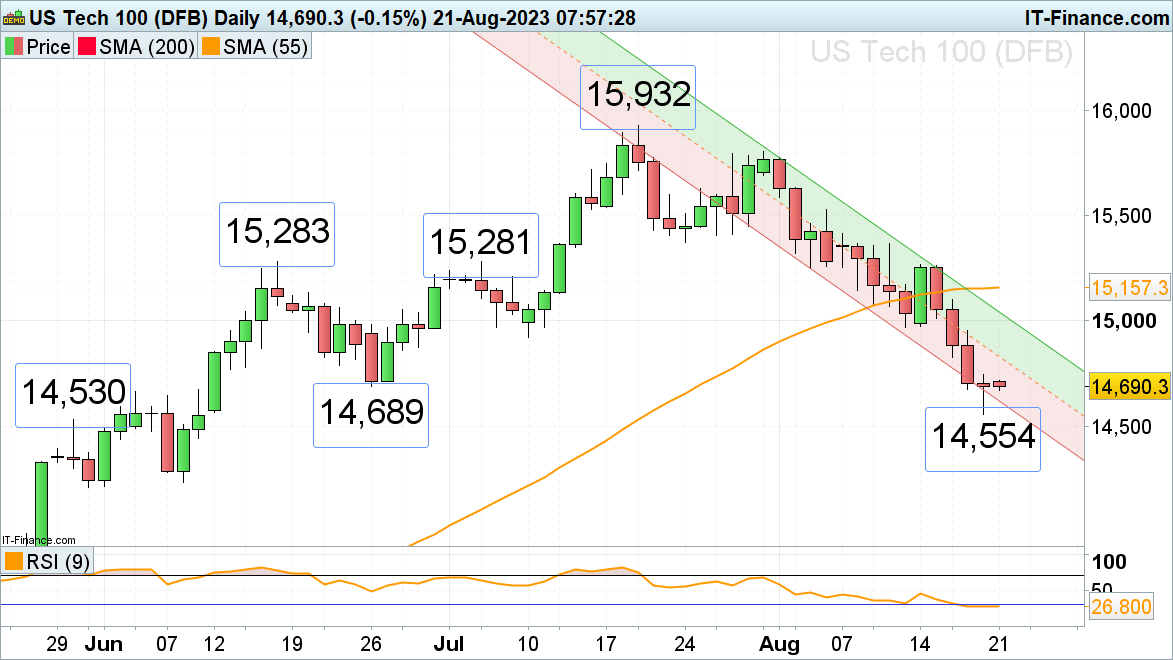Click the 21 date axis label

coord(998,644)
